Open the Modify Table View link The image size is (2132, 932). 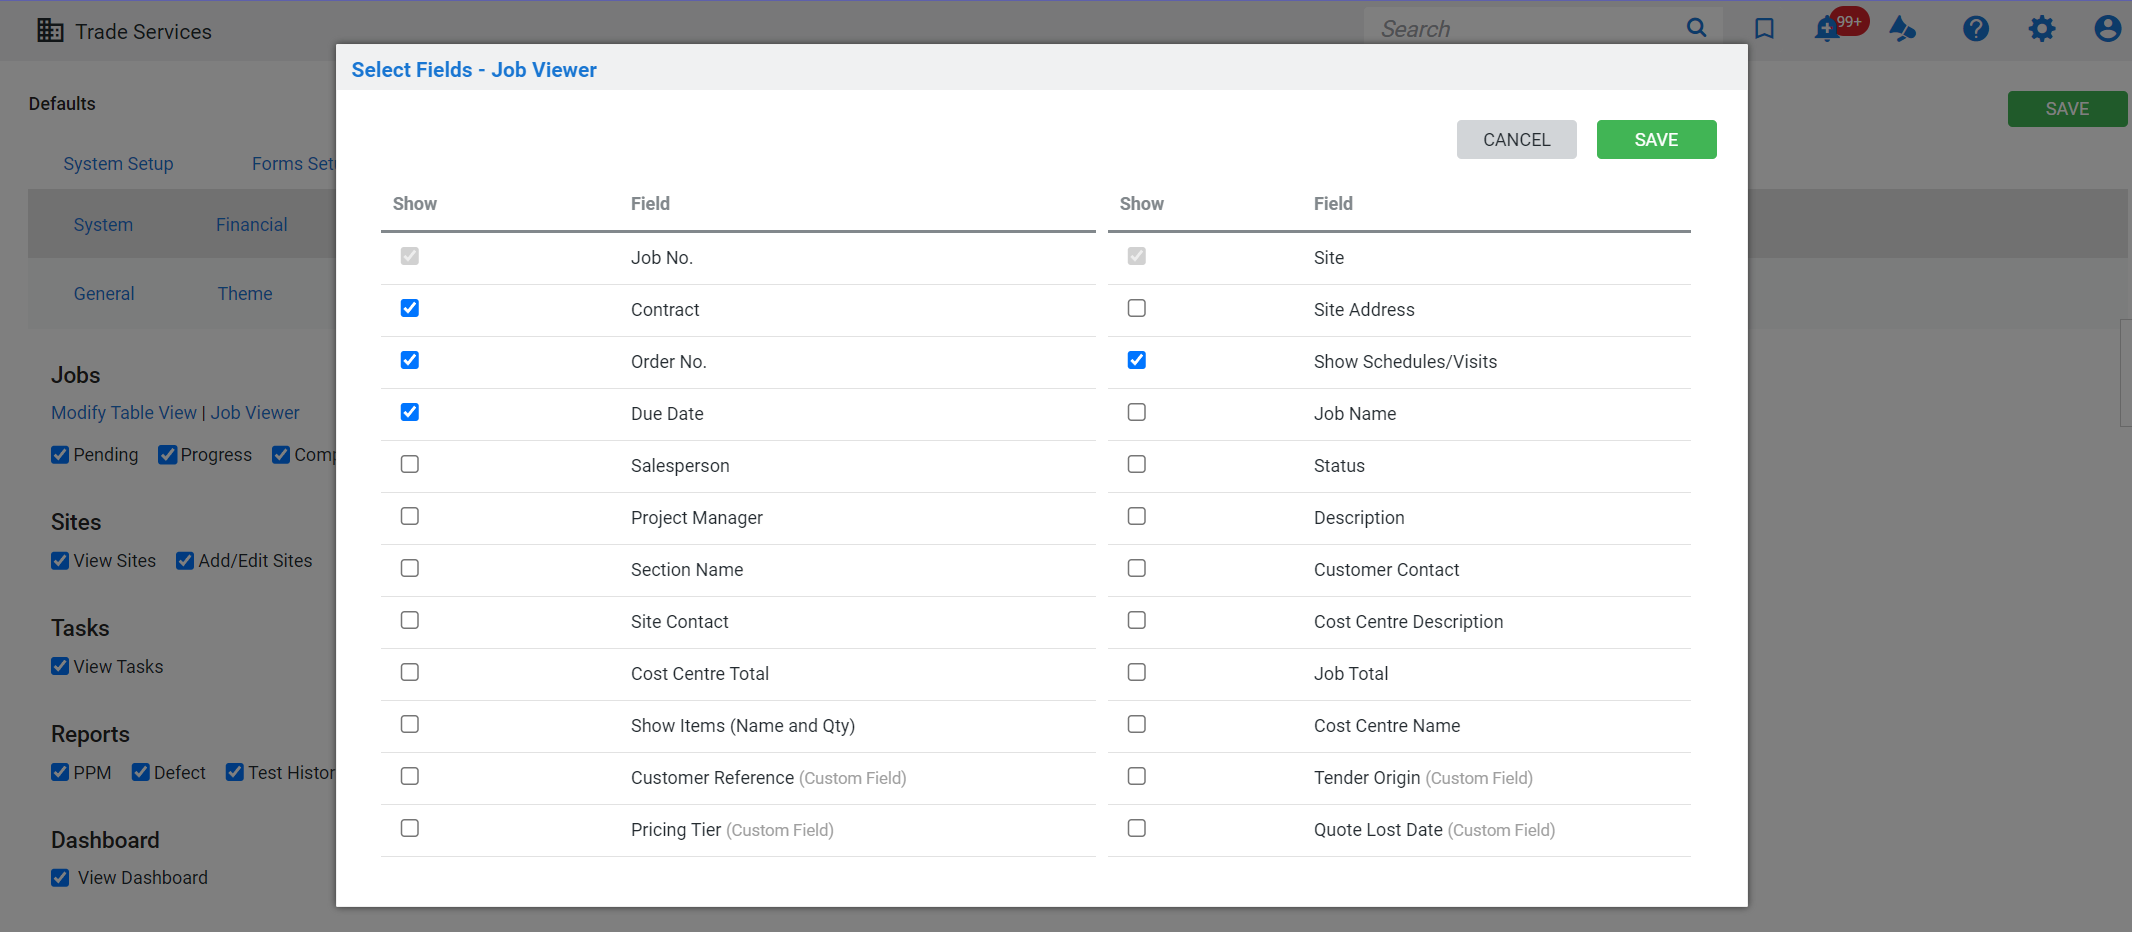(124, 413)
